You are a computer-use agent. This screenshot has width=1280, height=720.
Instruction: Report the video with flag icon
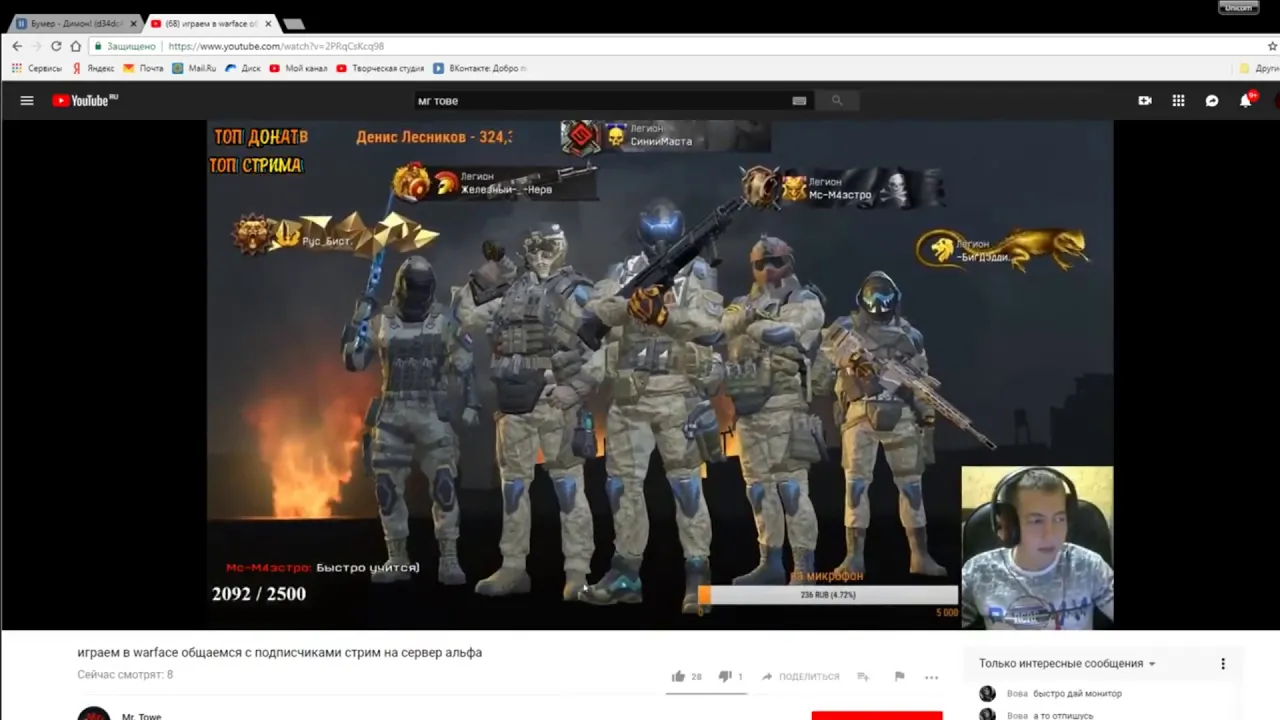[899, 676]
